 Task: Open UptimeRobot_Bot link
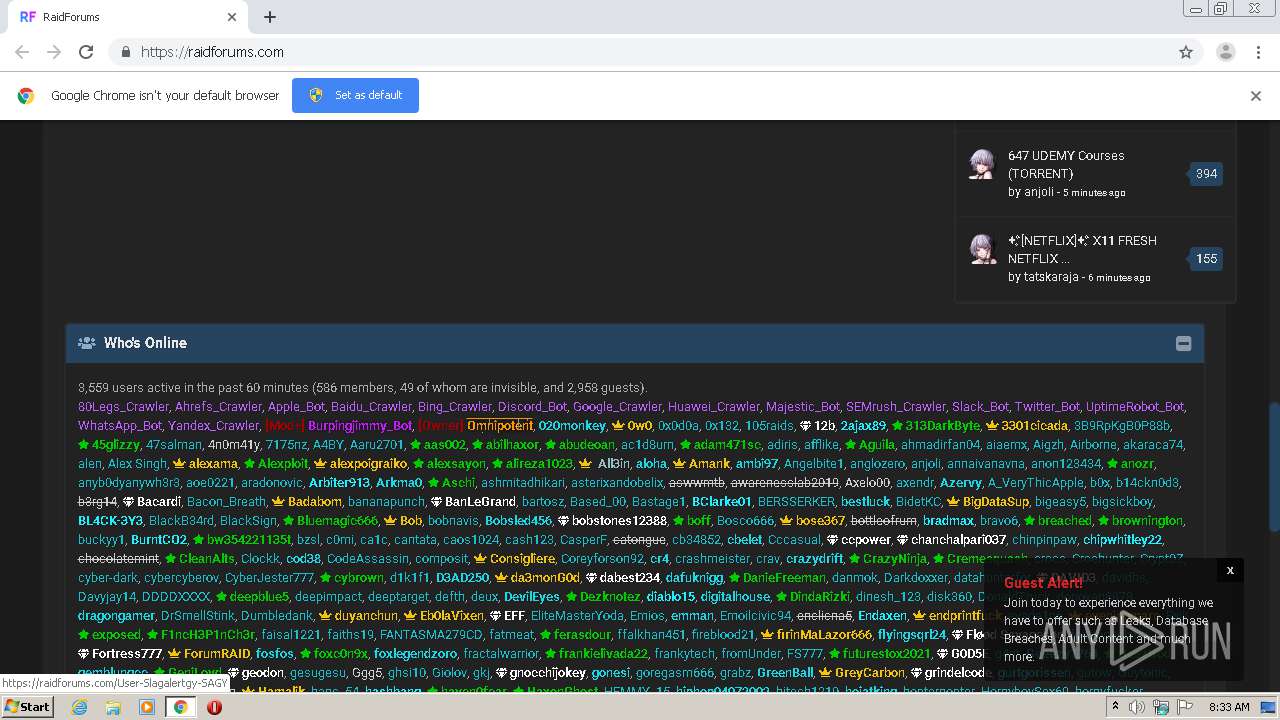[1134, 406]
